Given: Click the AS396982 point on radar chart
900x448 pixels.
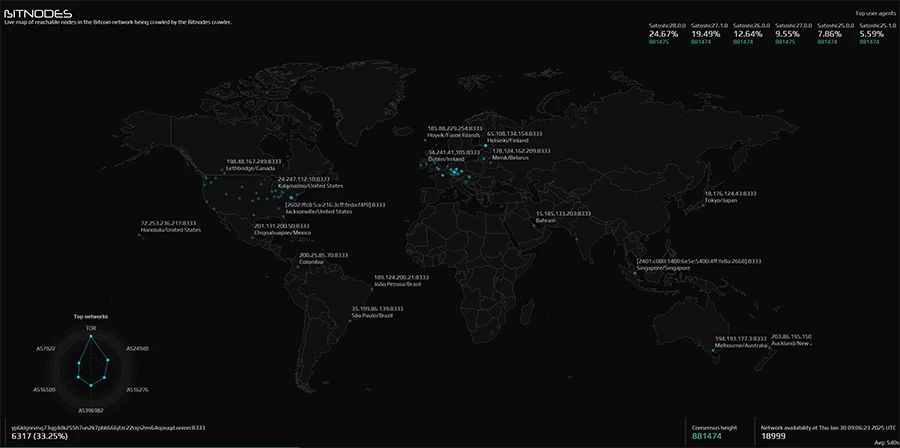Looking at the screenshot, I should click(x=90, y=385).
